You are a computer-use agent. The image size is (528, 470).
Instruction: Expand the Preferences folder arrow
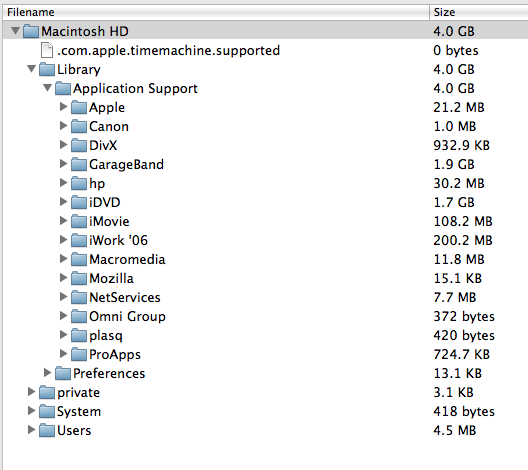click(x=47, y=373)
